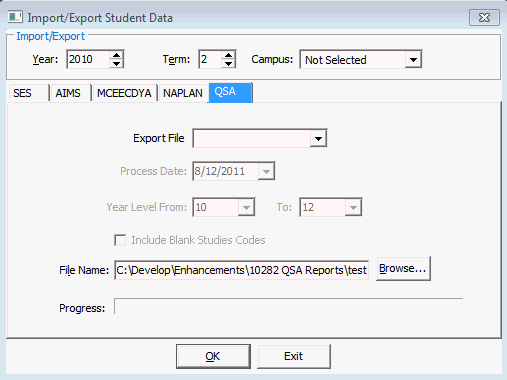Expand the Year Level To dropdown
Viewport: 507px width, 380px height.
tap(353, 207)
